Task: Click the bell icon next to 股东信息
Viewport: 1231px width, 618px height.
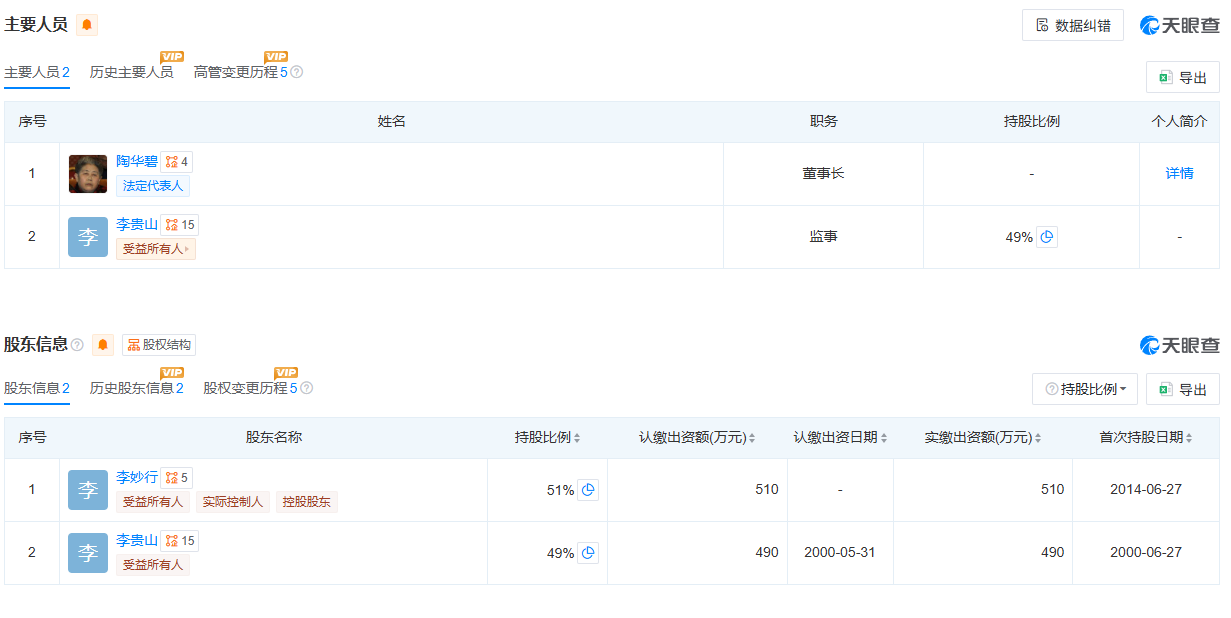Action: tap(103, 345)
